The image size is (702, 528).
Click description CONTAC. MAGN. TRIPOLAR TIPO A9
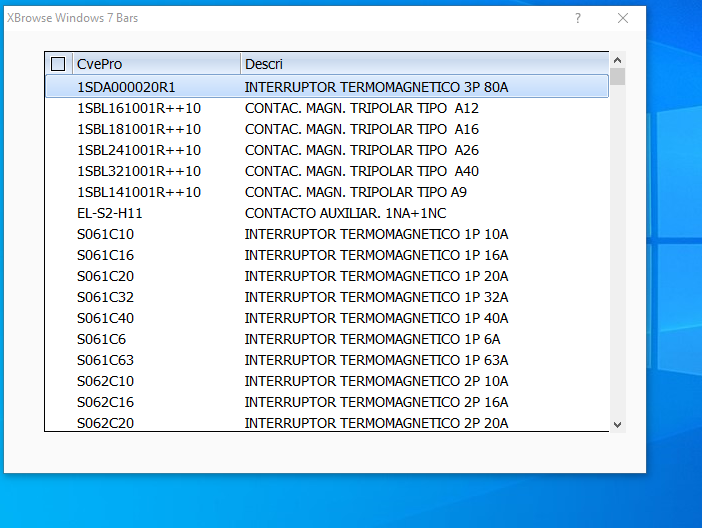coord(356,192)
